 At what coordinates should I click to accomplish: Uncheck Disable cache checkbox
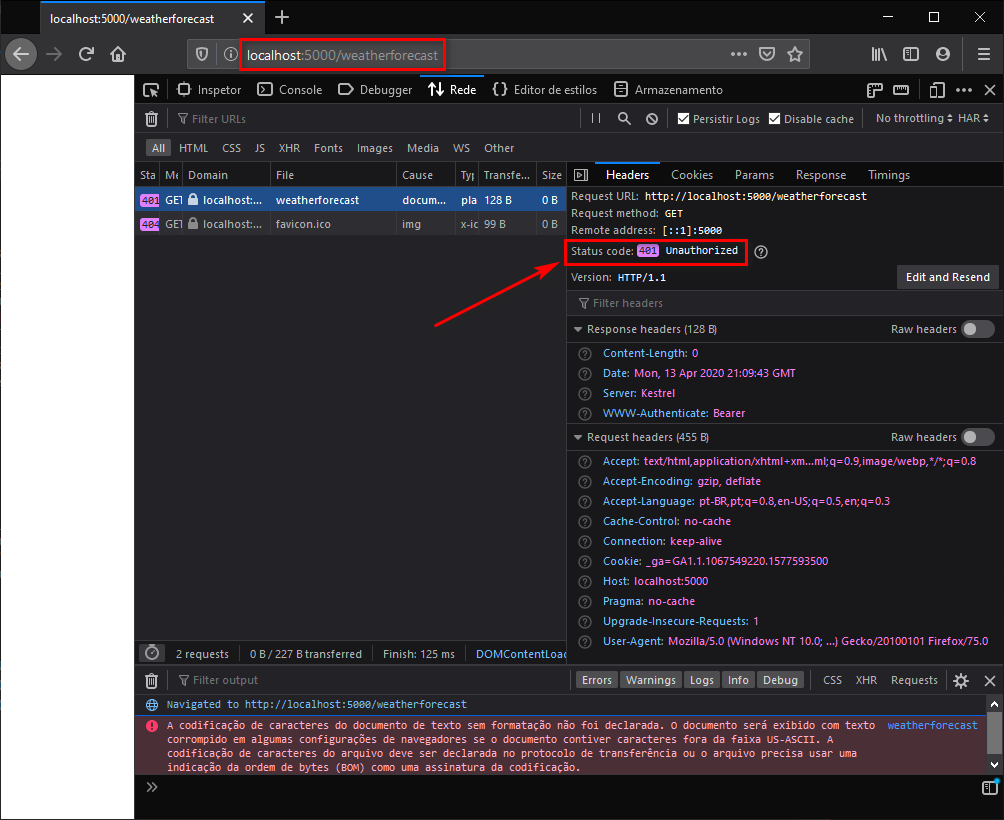click(x=775, y=119)
